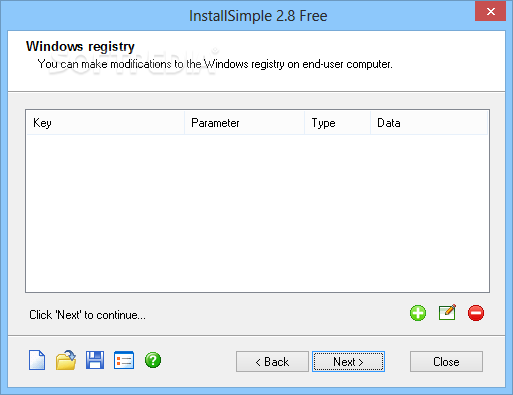This screenshot has width=513, height=395.
Task: Create a new project with blank page icon
Action: point(37,360)
